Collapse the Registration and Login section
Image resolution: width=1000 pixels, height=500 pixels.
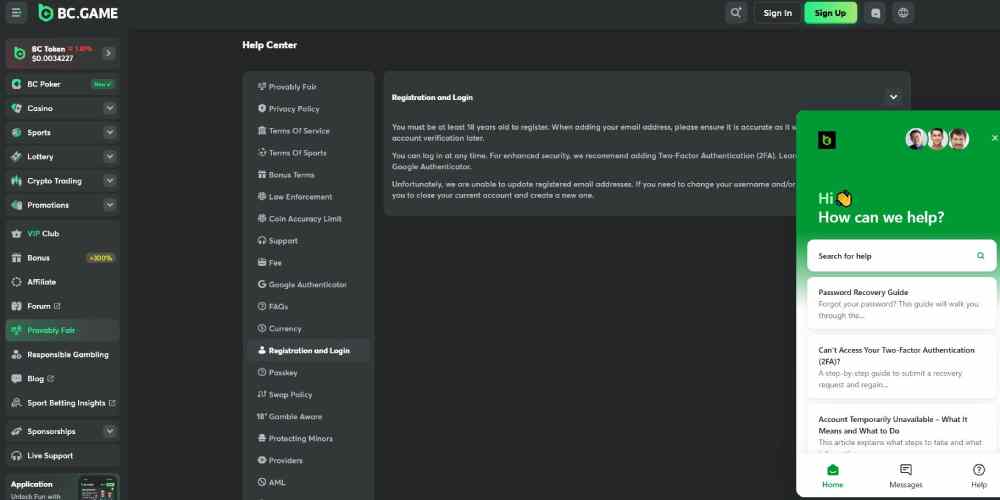pyautogui.click(x=893, y=97)
